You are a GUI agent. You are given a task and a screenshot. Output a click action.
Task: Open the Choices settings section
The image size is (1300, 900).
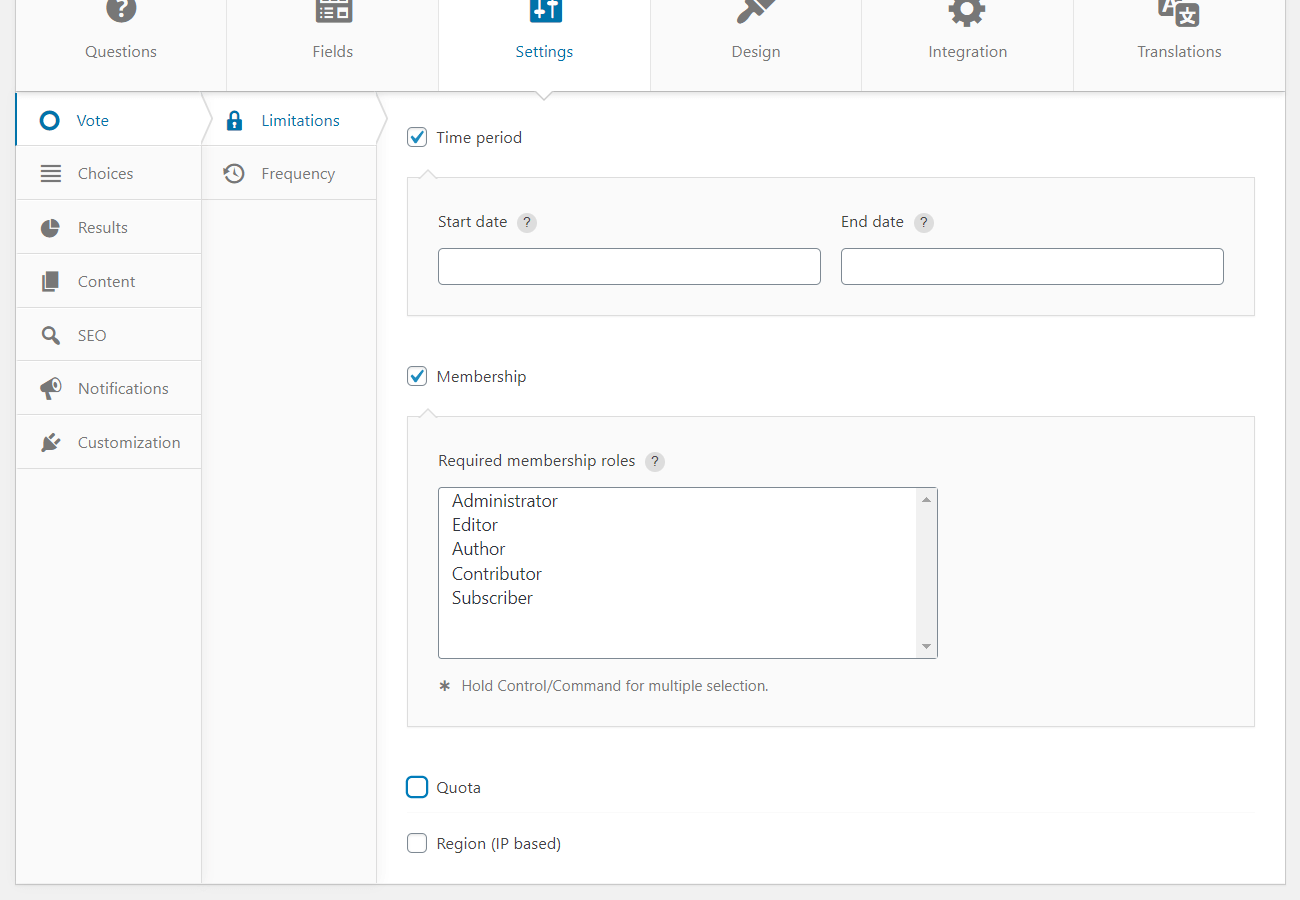[x=109, y=174]
